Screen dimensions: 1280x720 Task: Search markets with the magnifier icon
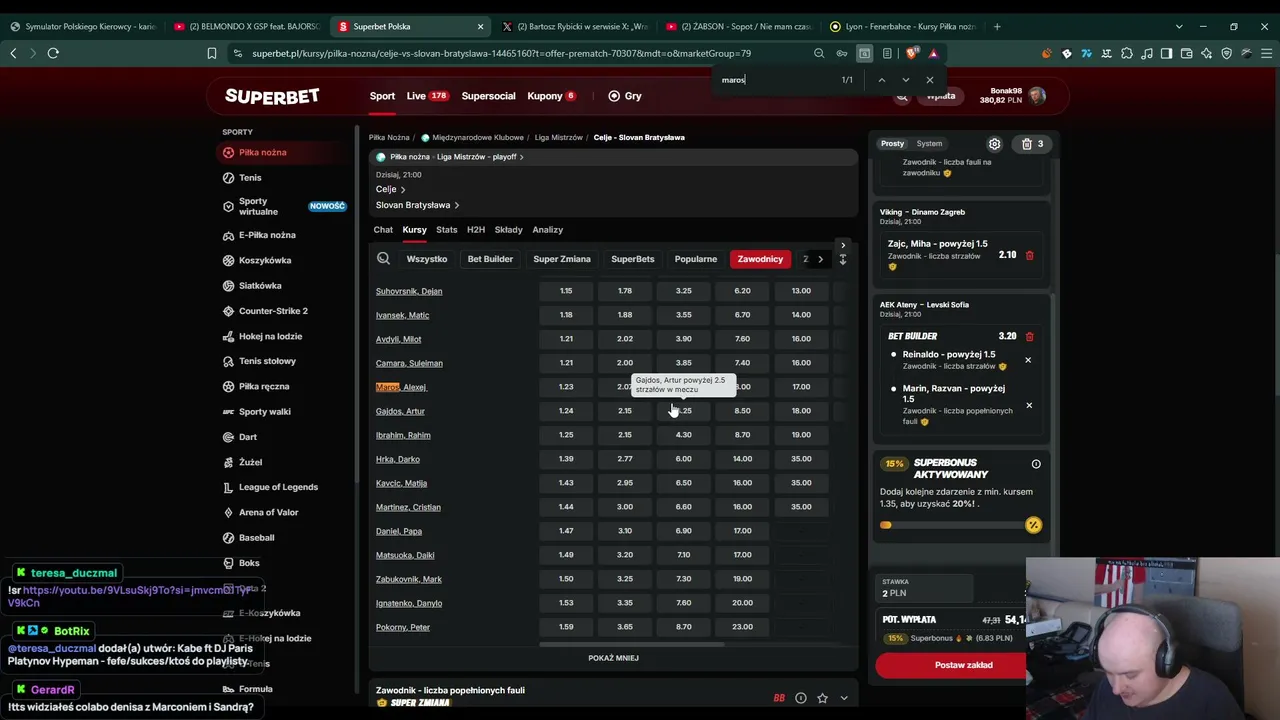click(x=383, y=259)
